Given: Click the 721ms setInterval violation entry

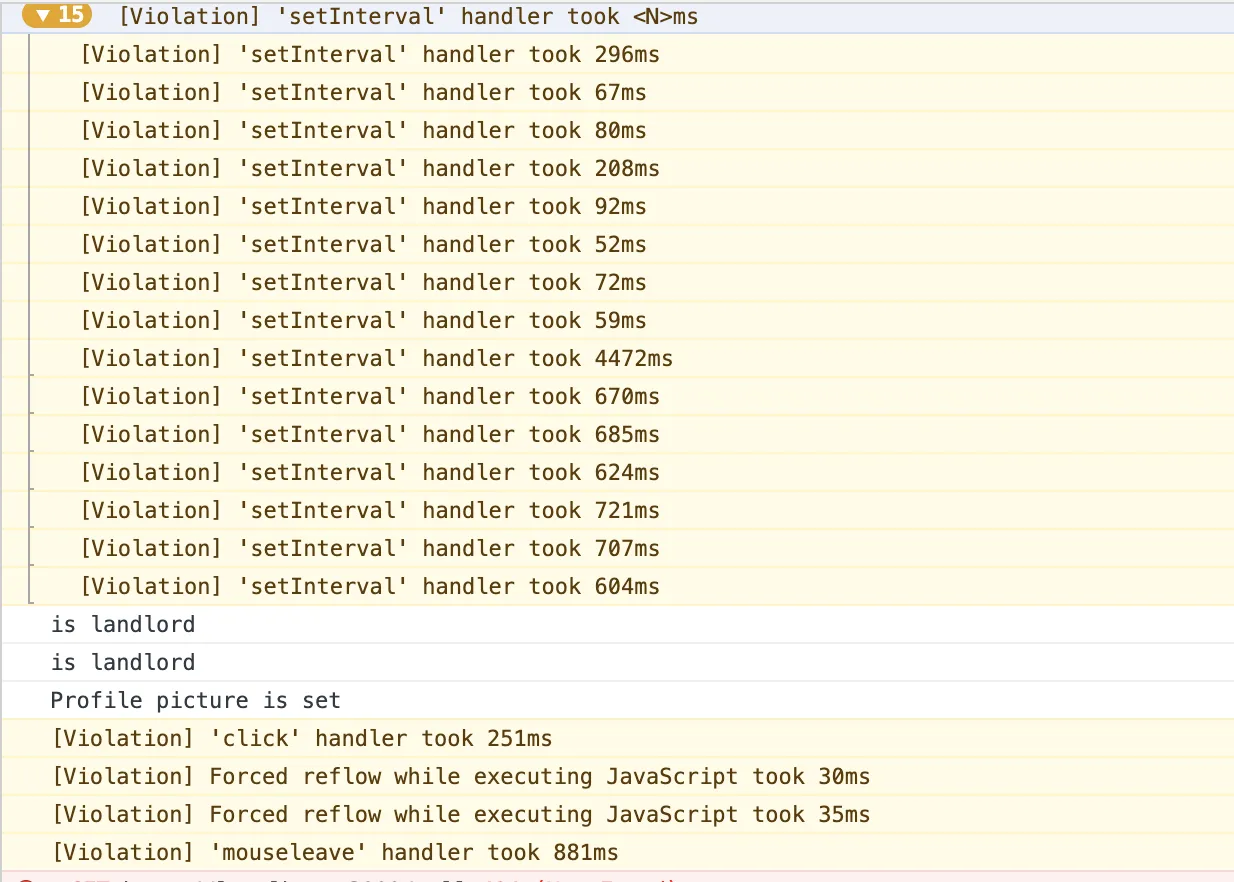Looking at the screenshot, I should (x=370, y=511).
